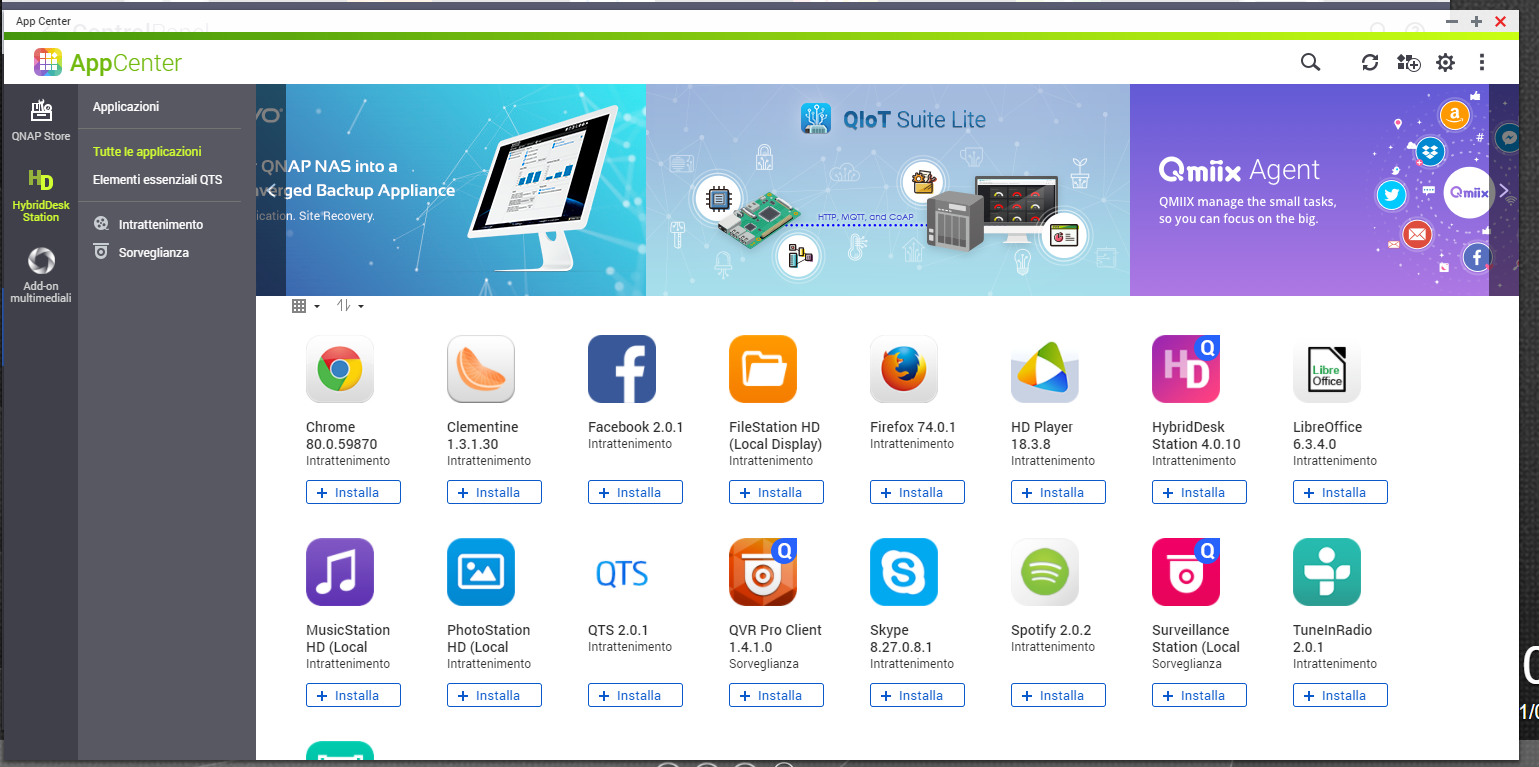Viewport: 1539px width, 767px height.
Task: Open the Qmiix Agent banner
Action: coord(1309,190)
